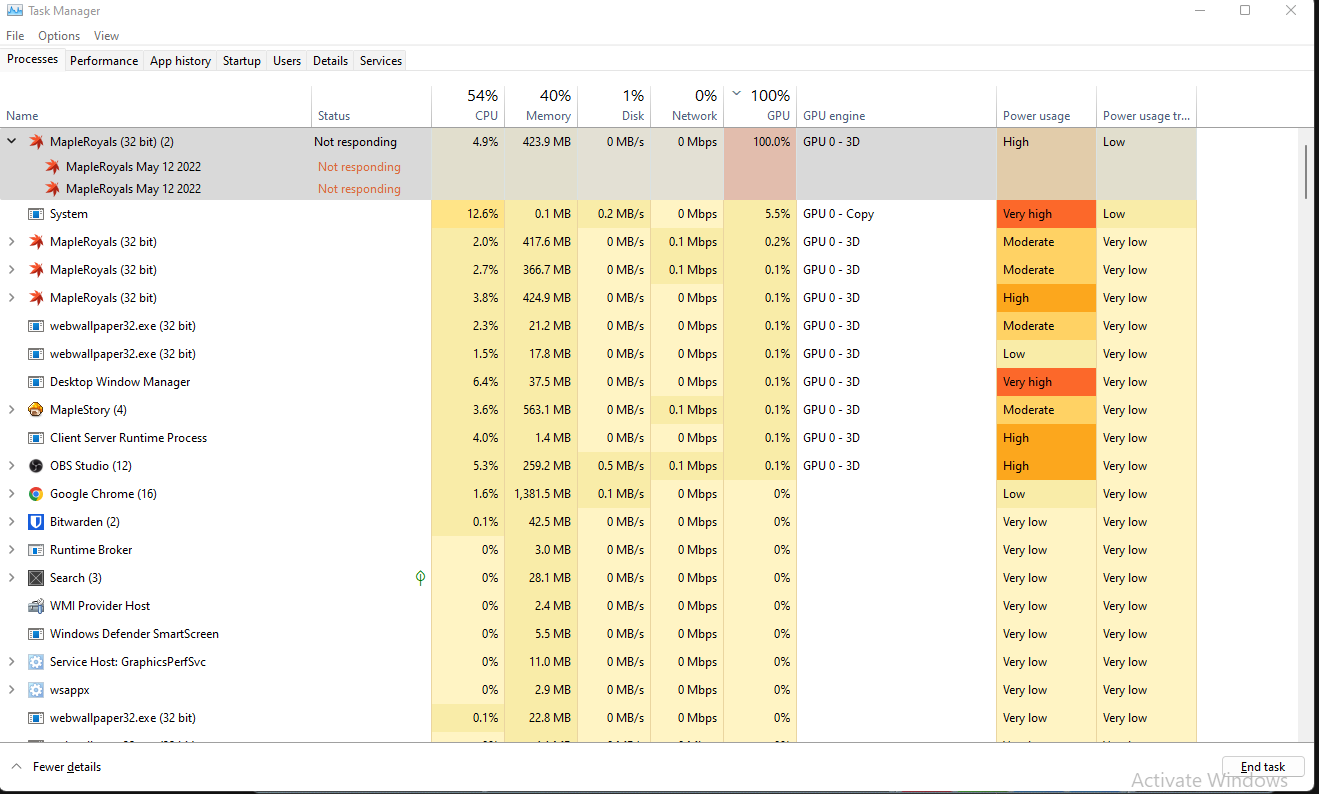The height and width of the screenshot is (794, 1319).
Task: Click the webwallpaper32.exe icon in the 22.8 MB row
Action: [x=36, y=718]
